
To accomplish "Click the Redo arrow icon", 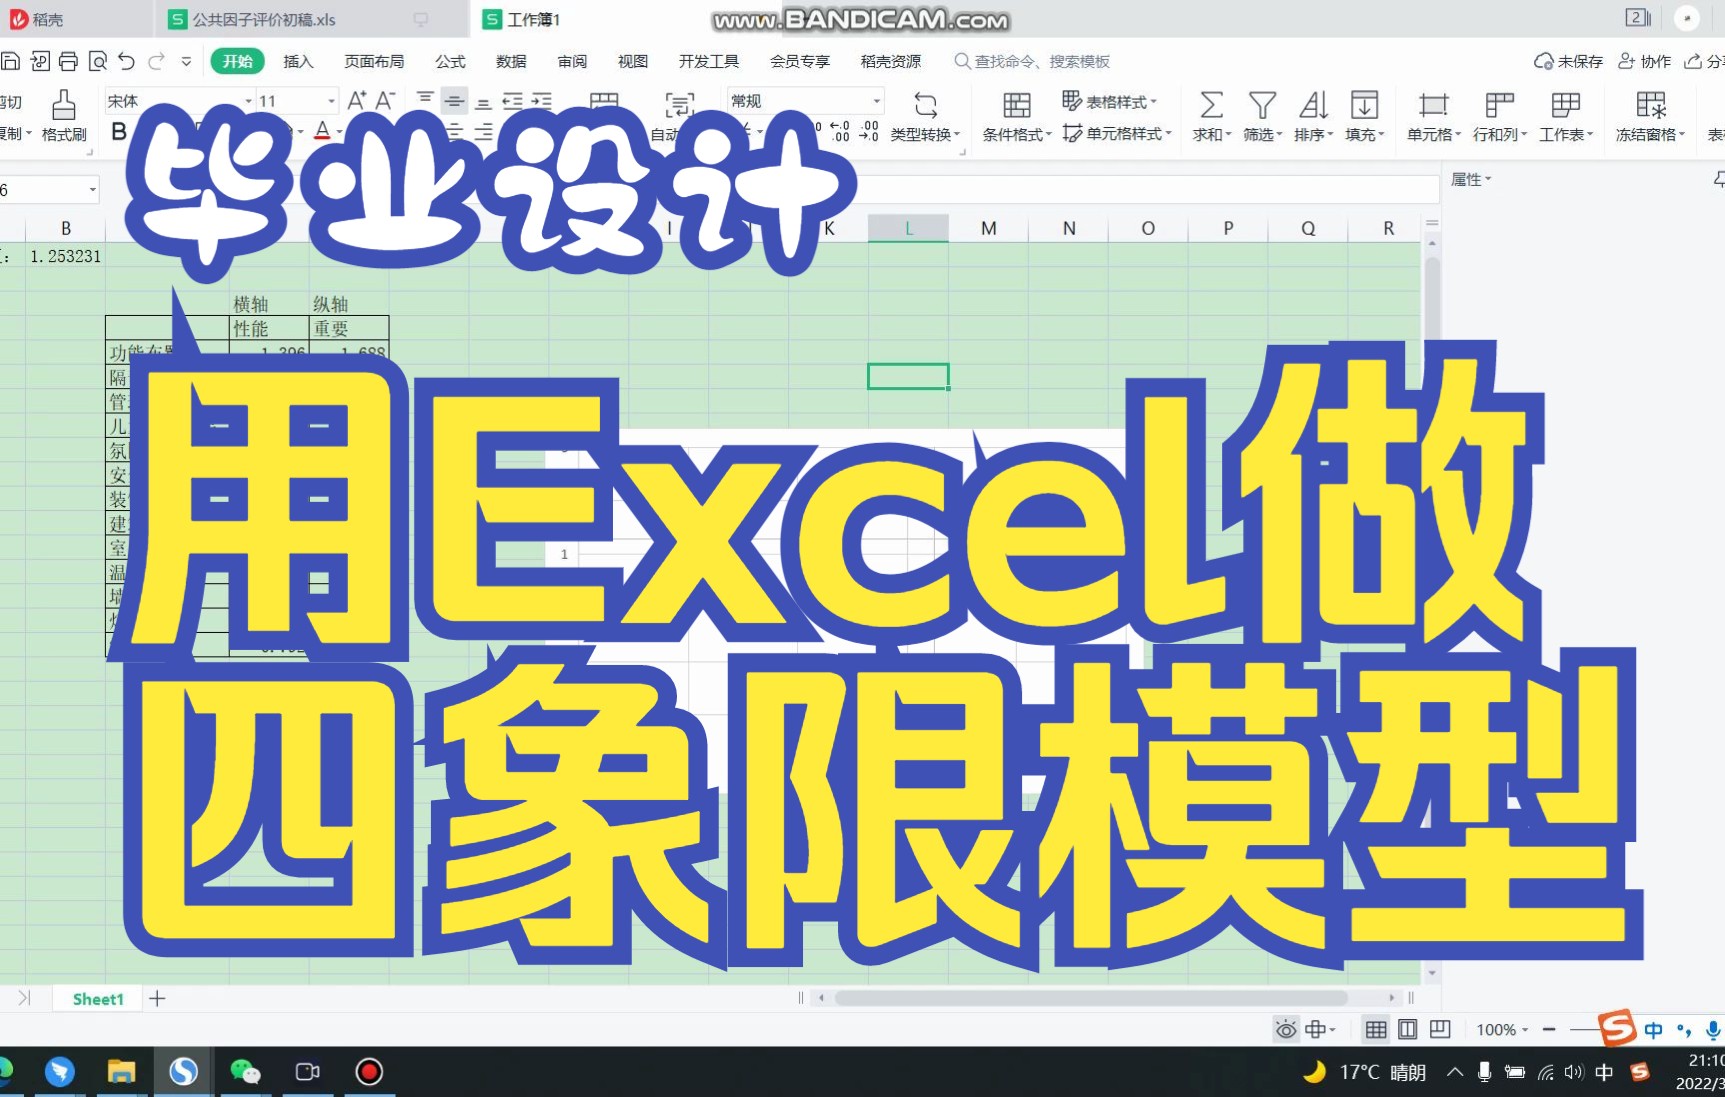I will coord(156,61).
